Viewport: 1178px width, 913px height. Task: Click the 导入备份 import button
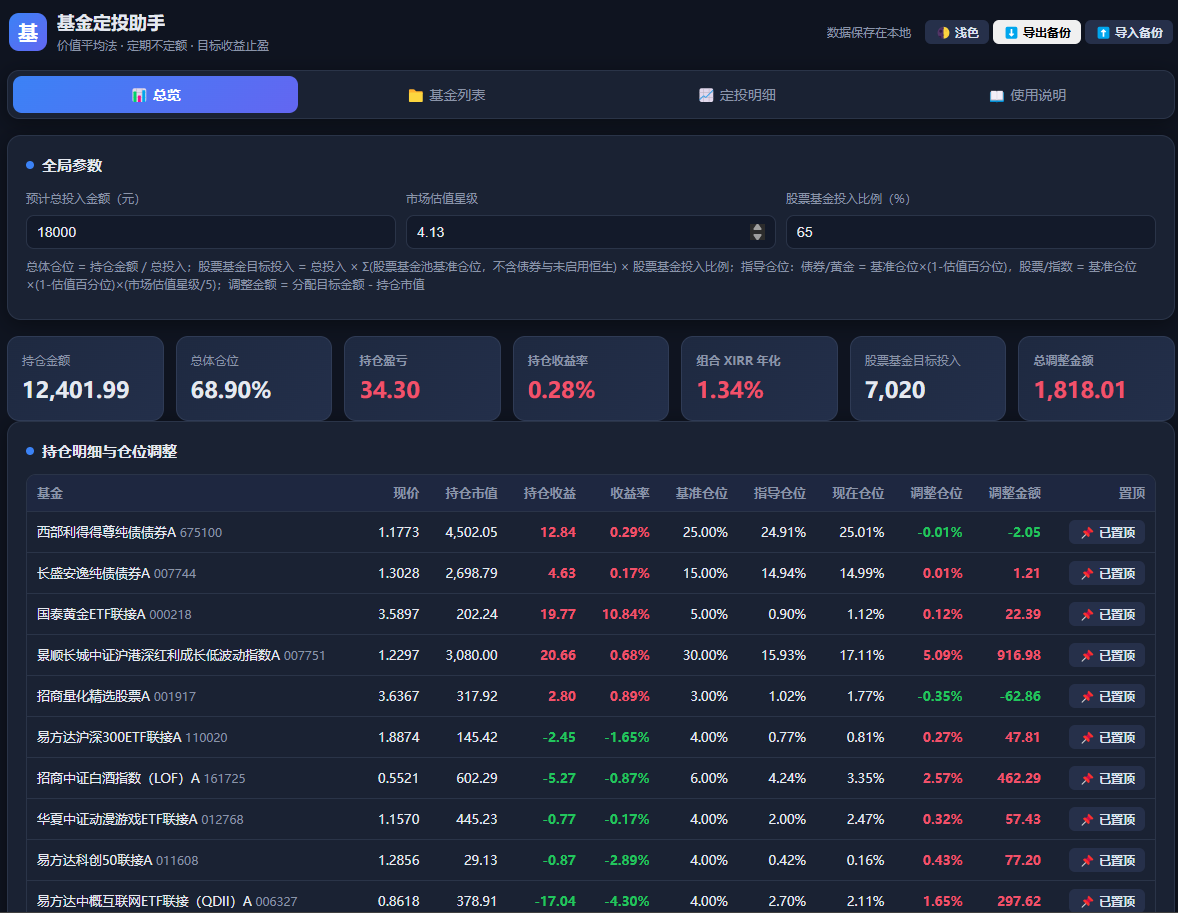1129,32
